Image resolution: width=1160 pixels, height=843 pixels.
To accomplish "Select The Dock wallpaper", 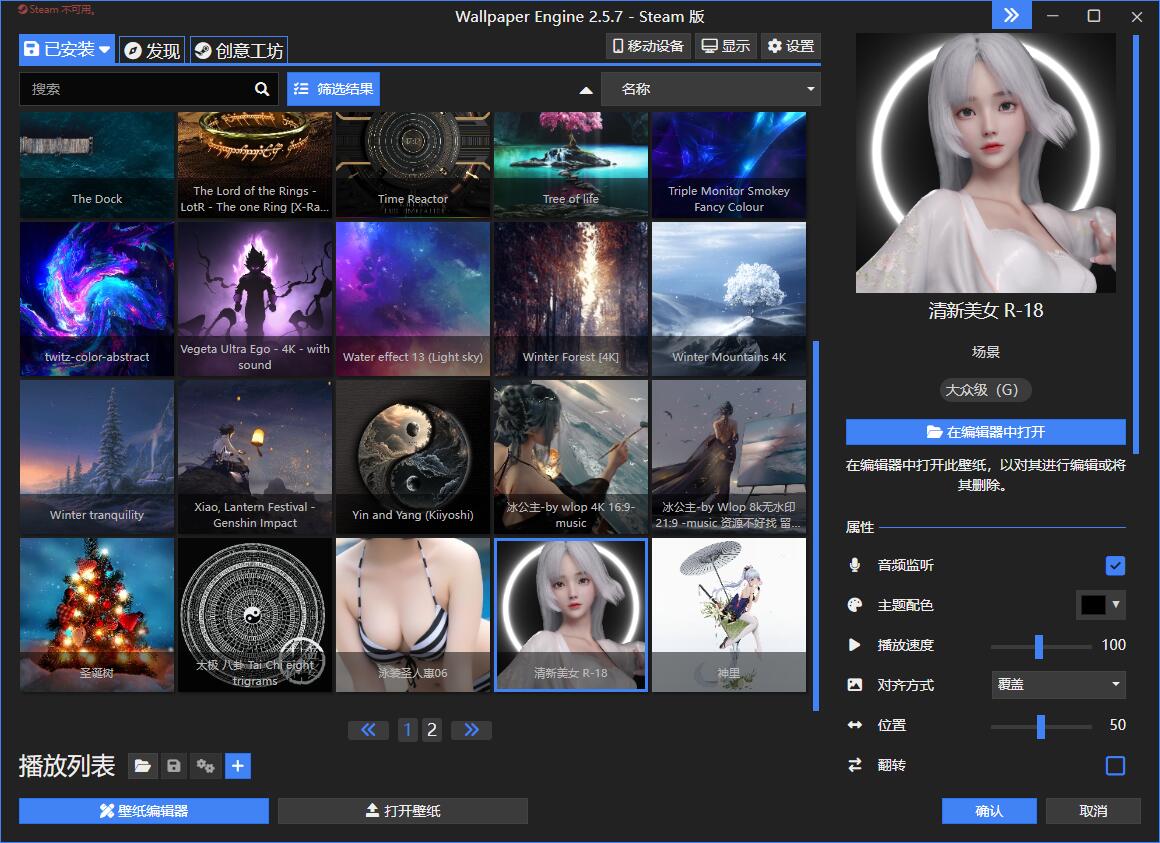I will pos(97,165).
